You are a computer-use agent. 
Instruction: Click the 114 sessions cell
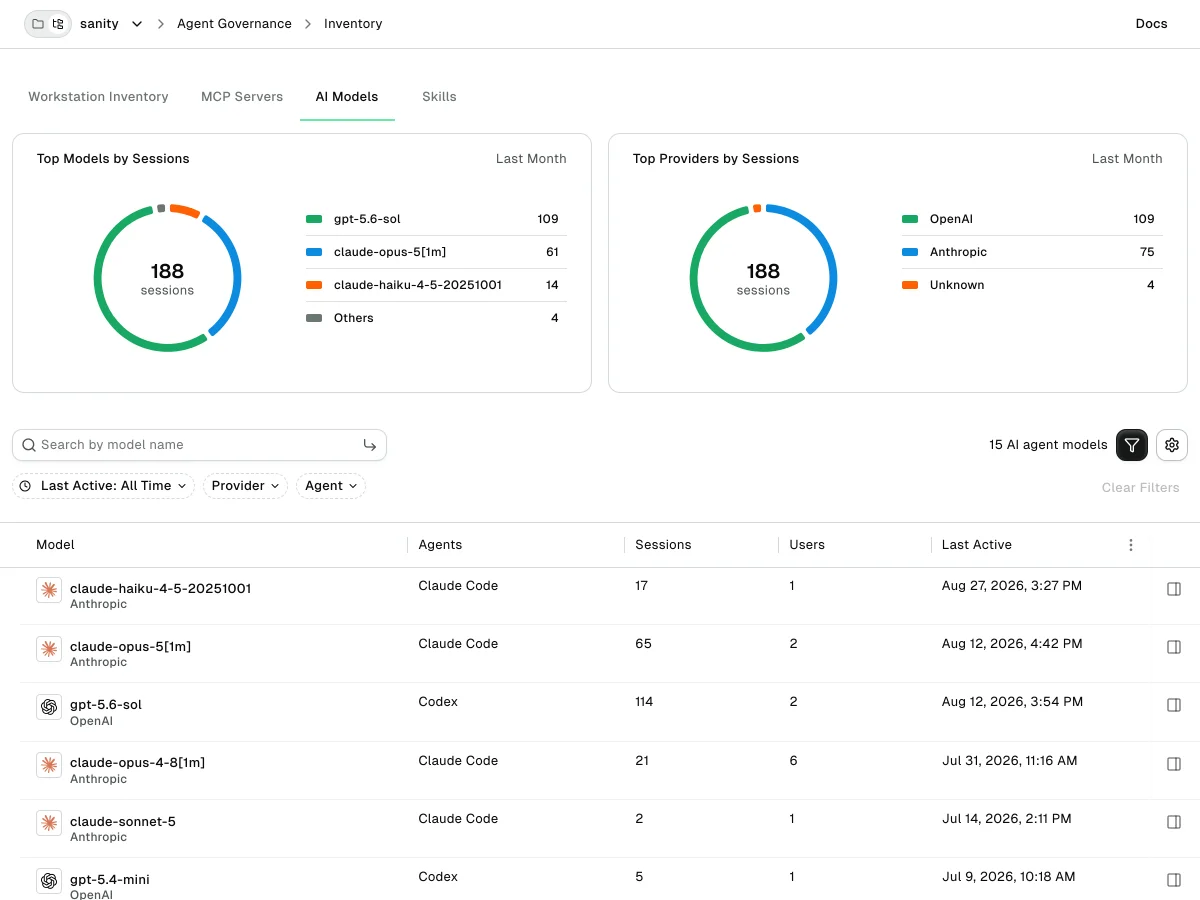644,702
